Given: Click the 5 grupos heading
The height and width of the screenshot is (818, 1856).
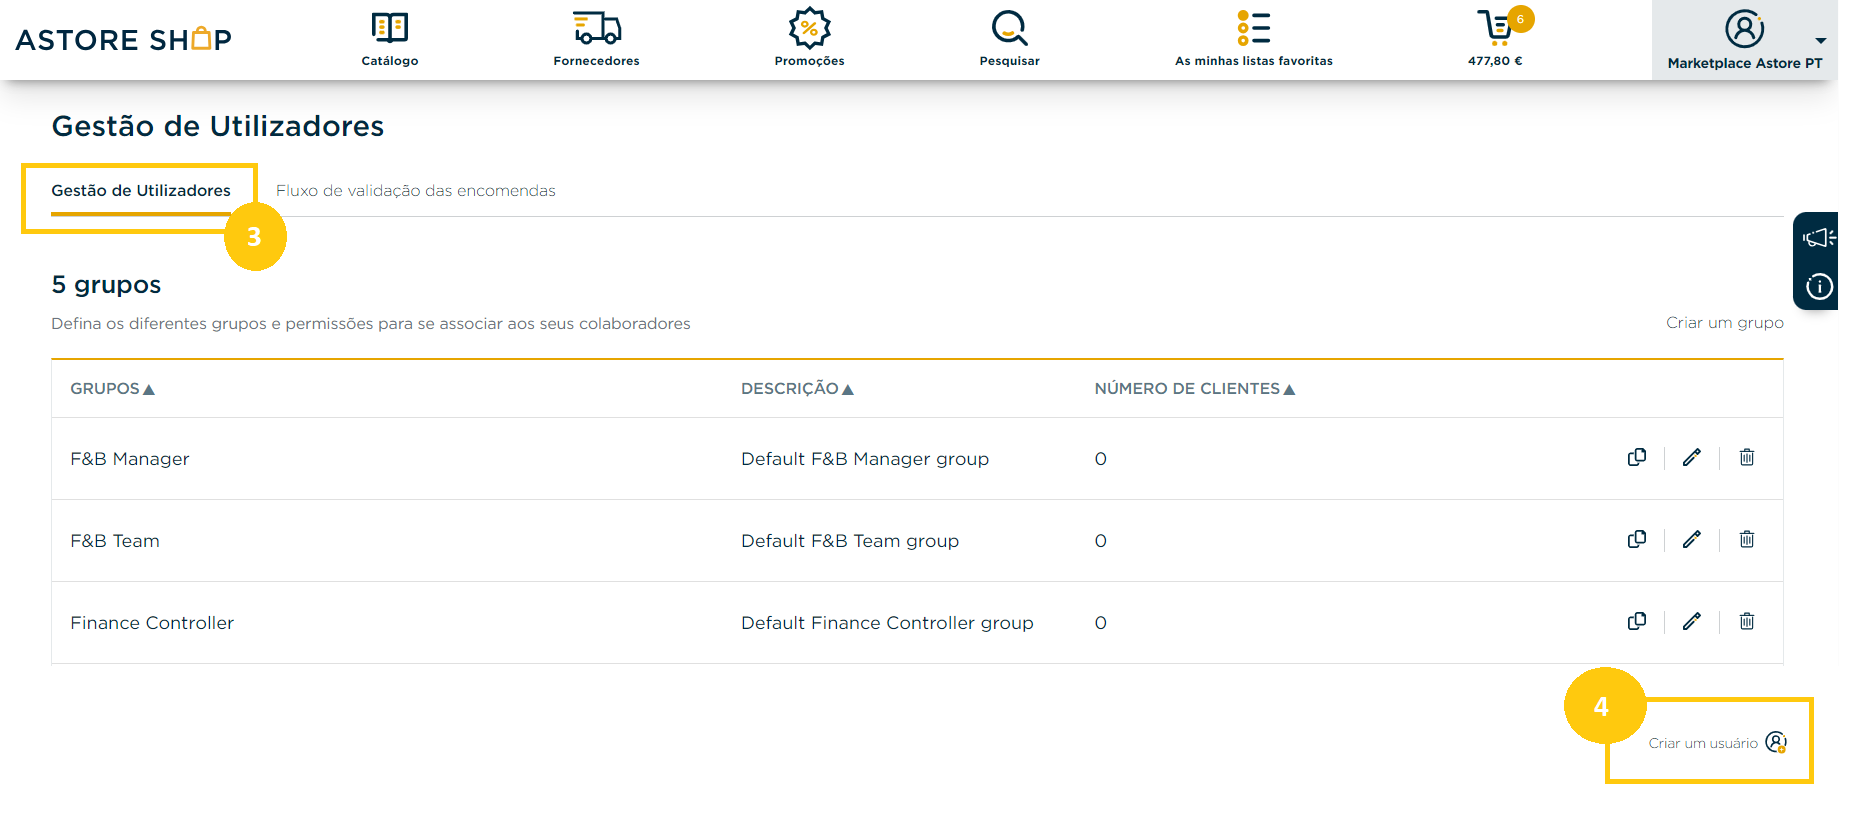Looking at the screenshot, I should [x=106, y=285].
